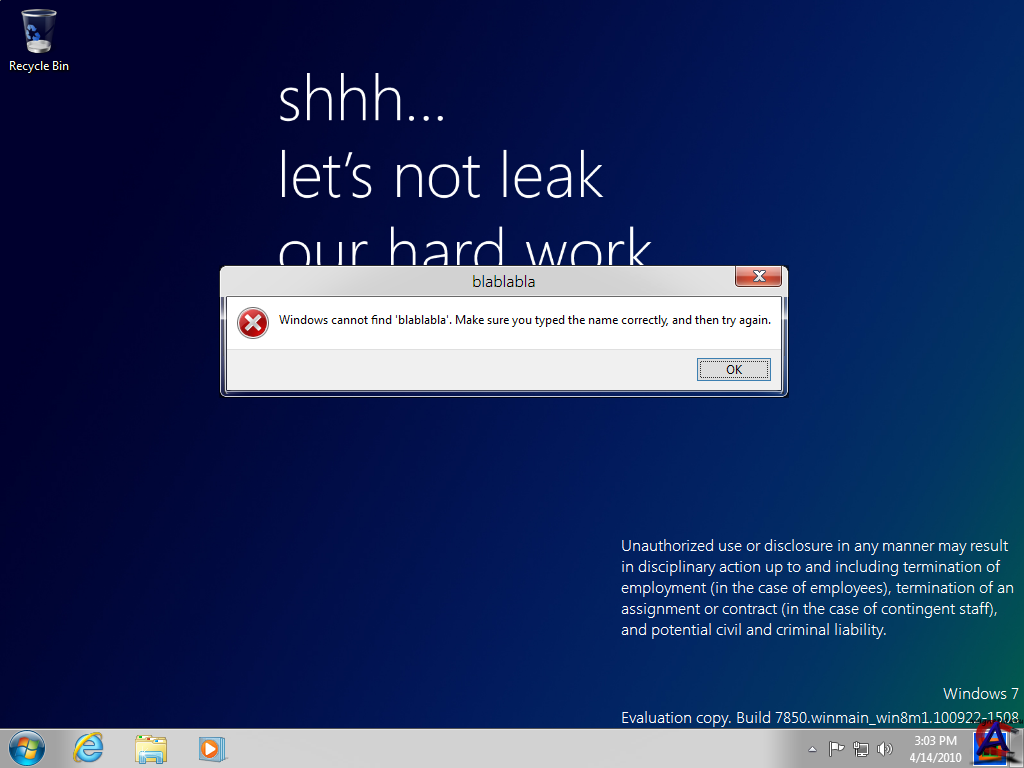Viewport: 1024px width, 768px height.
Task: Click the red error icon in dialog
Action: click(x=253, y=321)
